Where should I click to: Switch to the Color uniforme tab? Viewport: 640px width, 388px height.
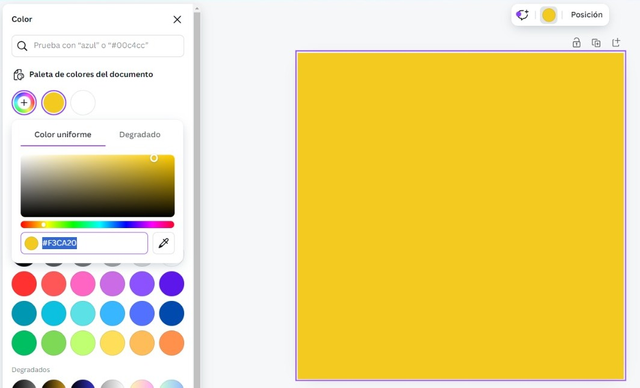click(63, 135)
